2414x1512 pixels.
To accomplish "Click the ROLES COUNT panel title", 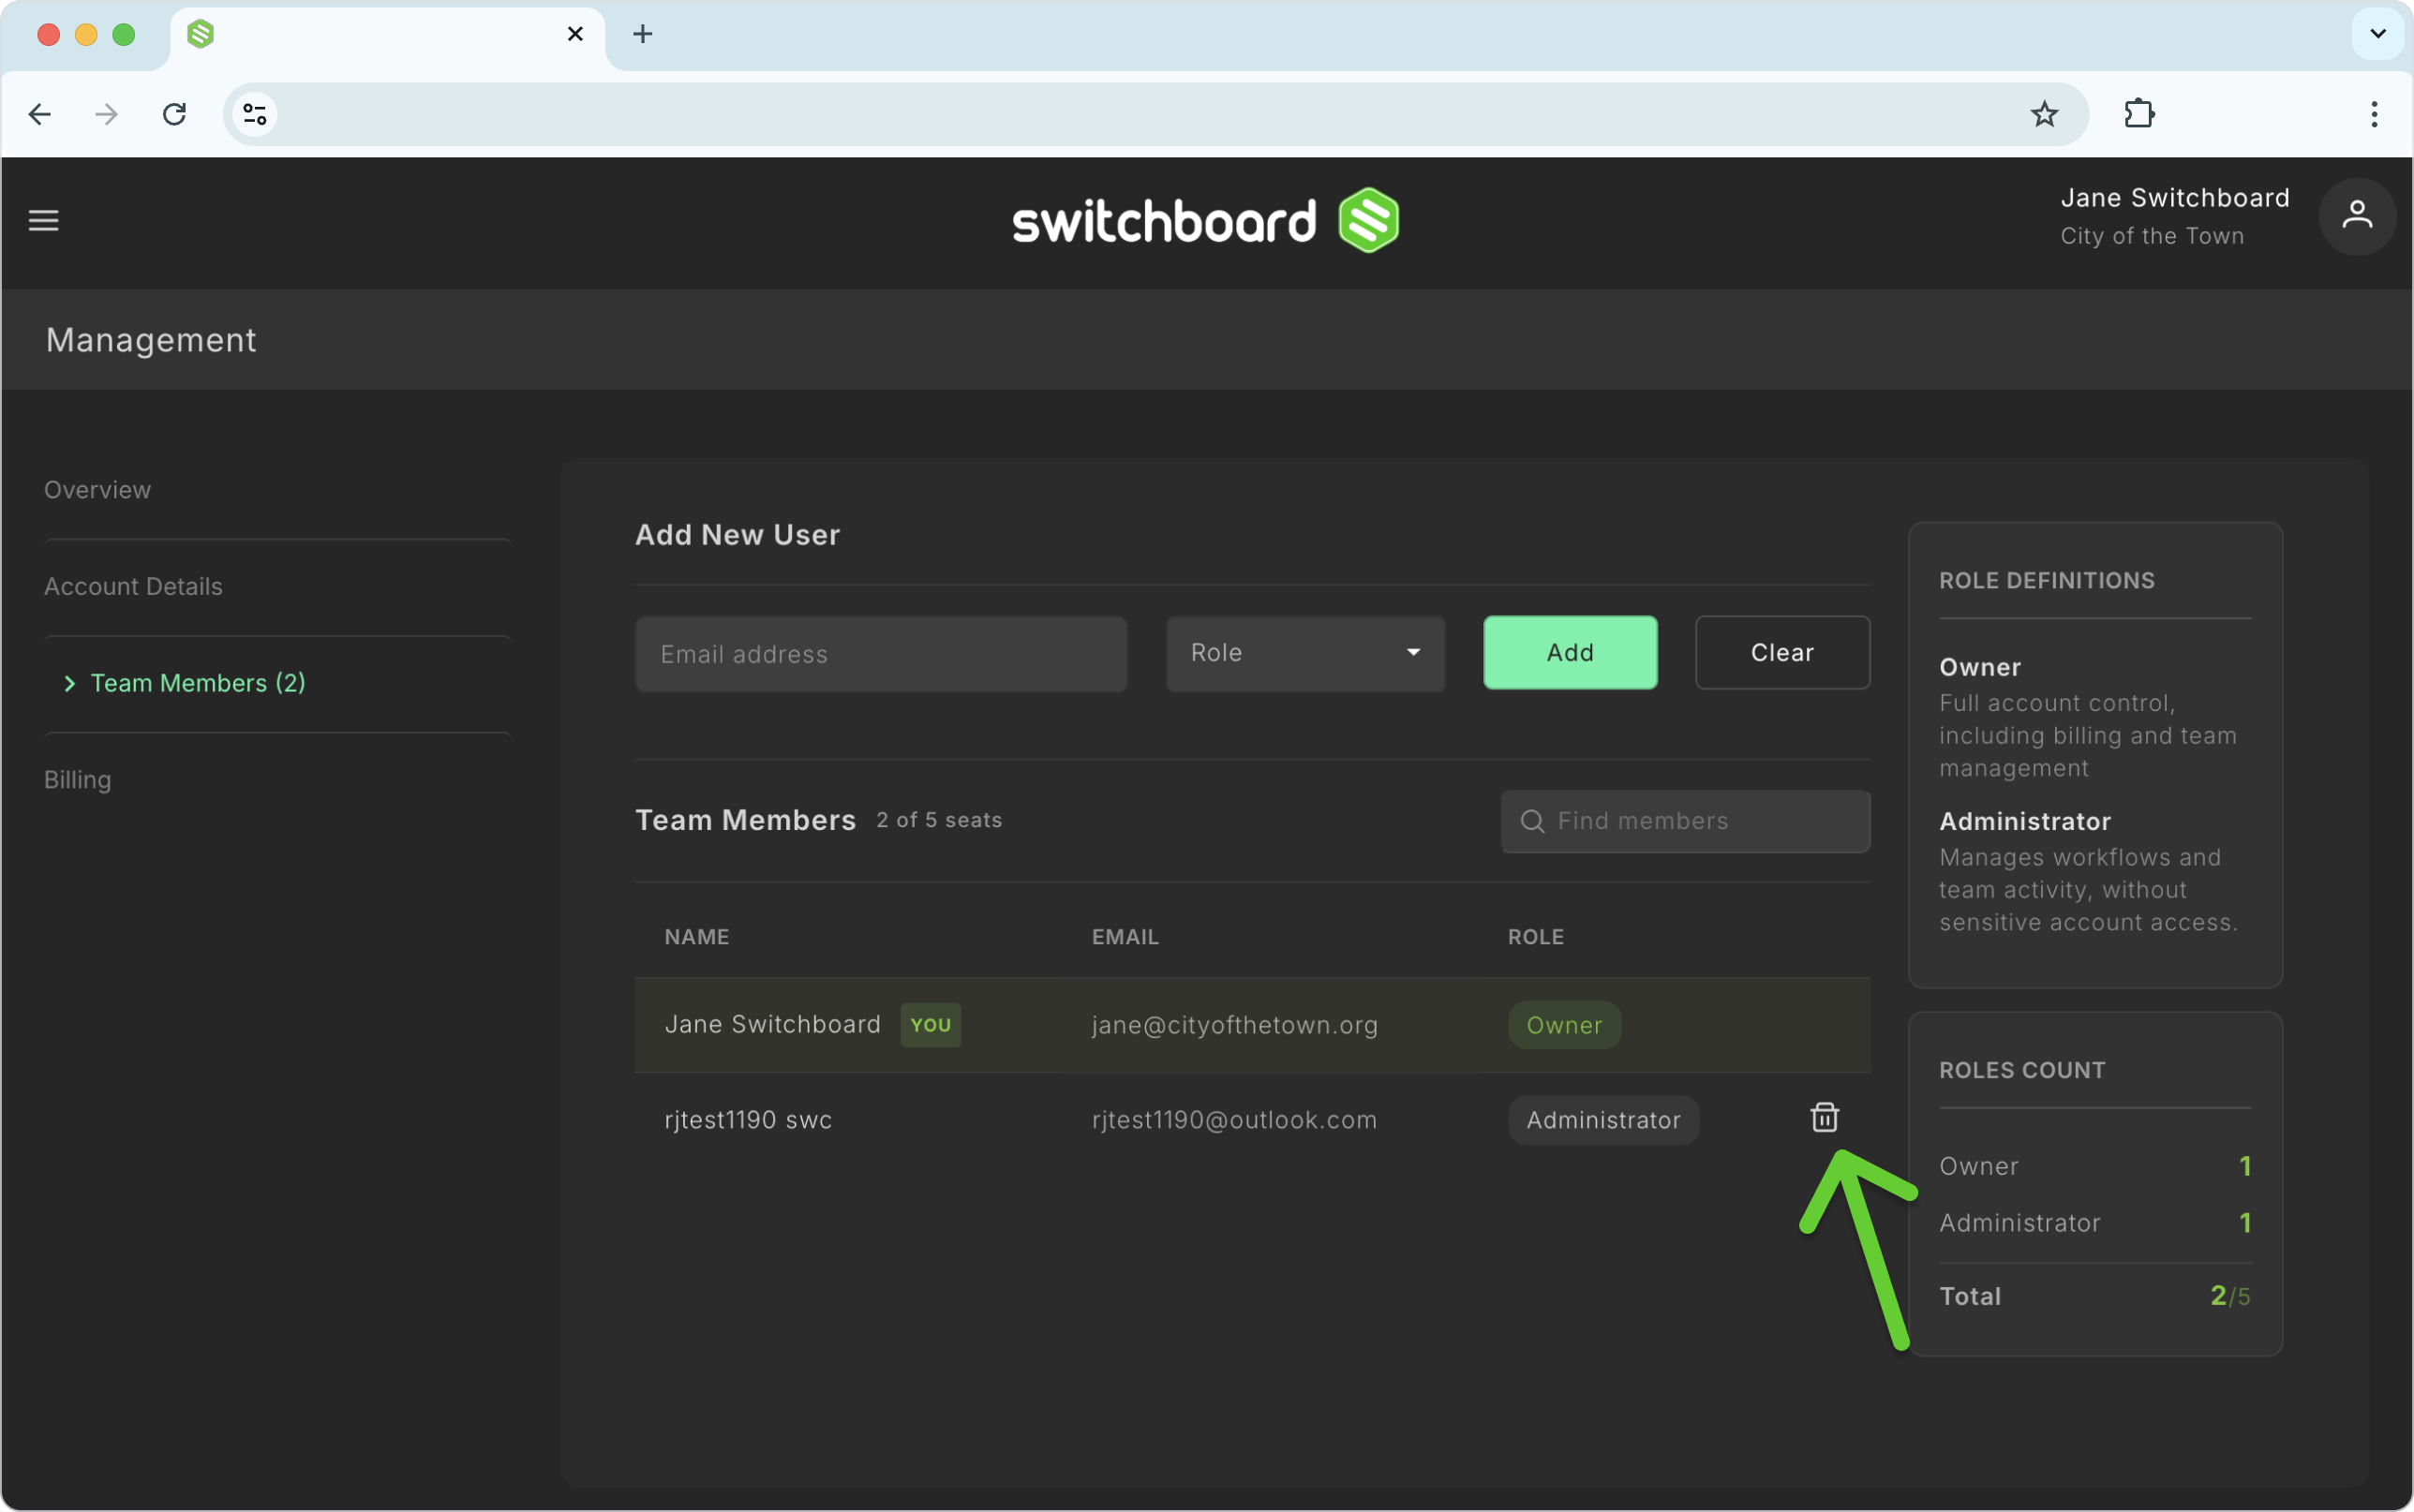I will (2022, 1070).
